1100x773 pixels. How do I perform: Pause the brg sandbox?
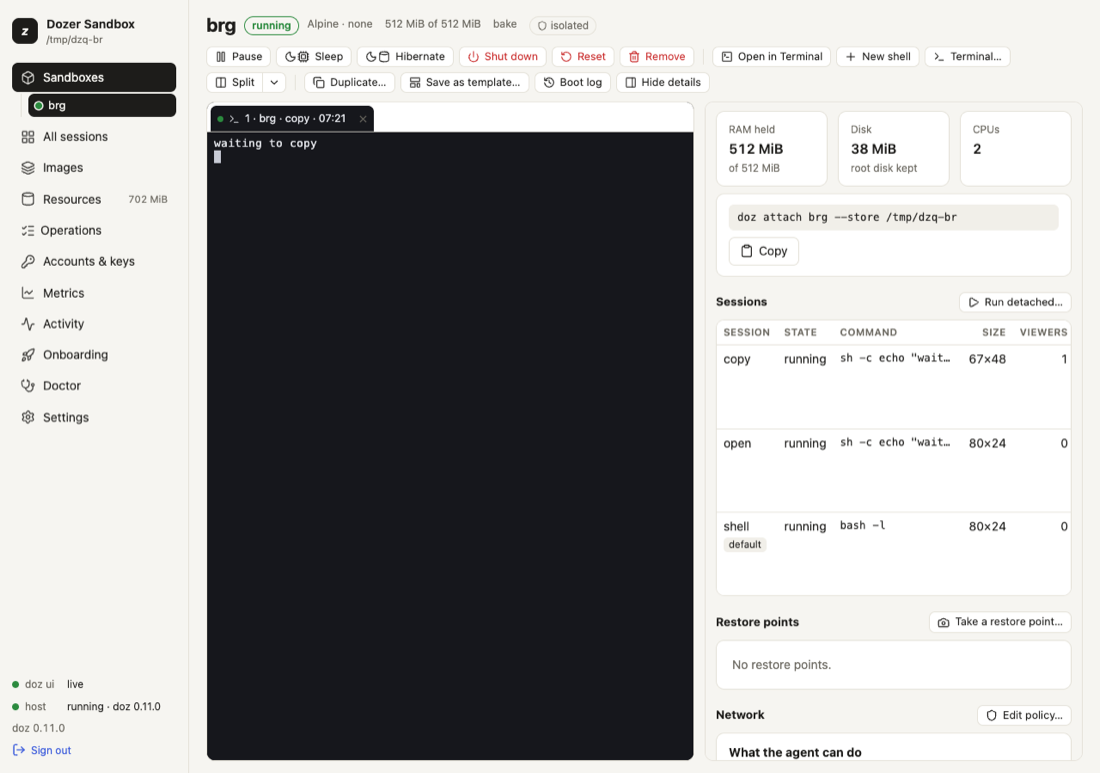tap(239, 56)
